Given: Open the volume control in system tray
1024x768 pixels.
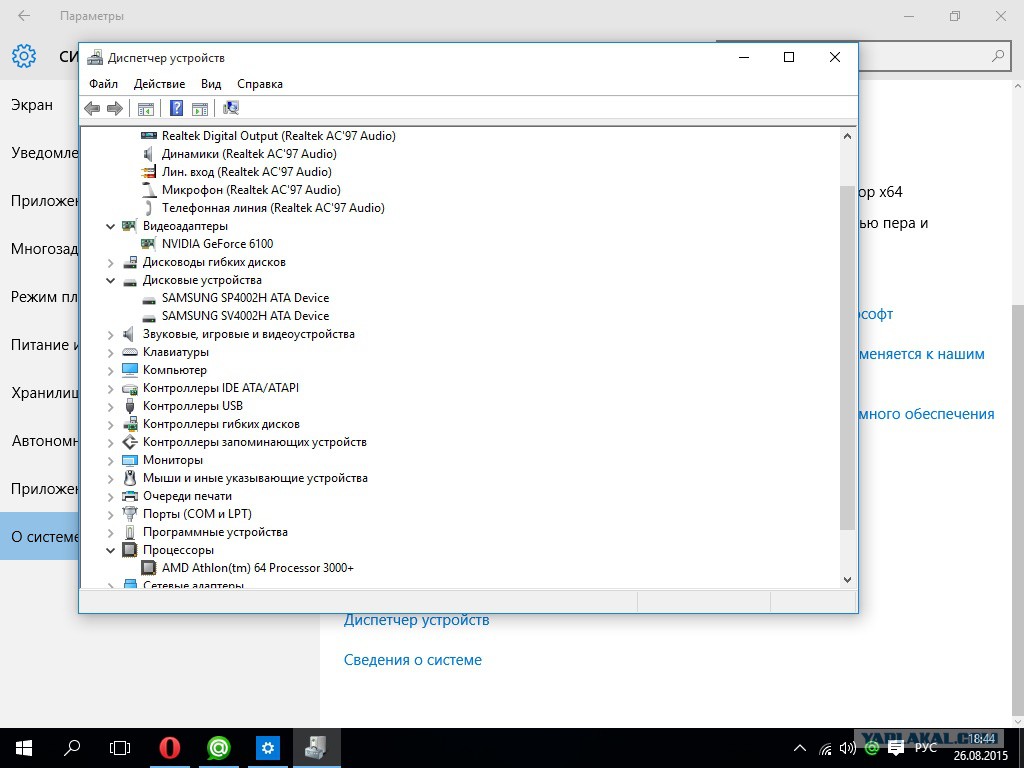Looking at the screenshot, I should [x=848, y=748].
